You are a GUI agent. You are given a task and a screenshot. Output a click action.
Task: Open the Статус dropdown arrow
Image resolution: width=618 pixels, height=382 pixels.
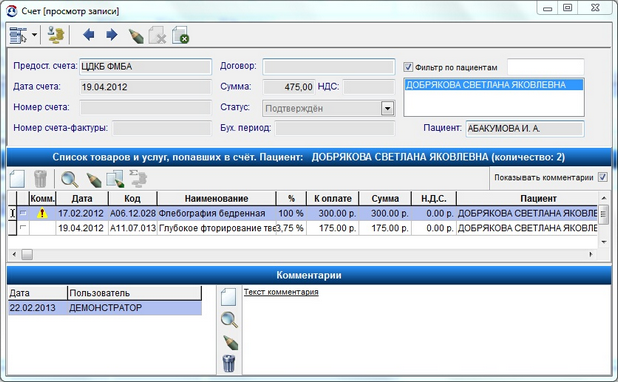pos(387,108)
